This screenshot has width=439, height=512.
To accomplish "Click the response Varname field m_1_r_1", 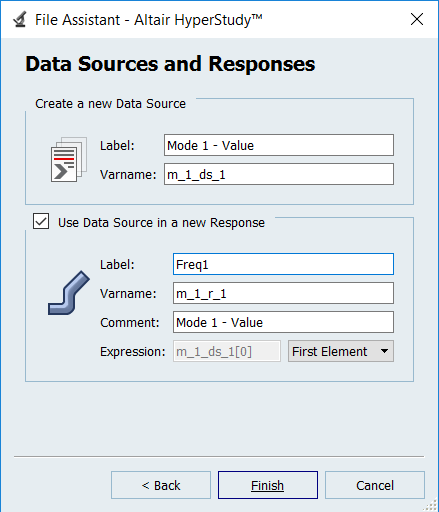I will 283,293.
